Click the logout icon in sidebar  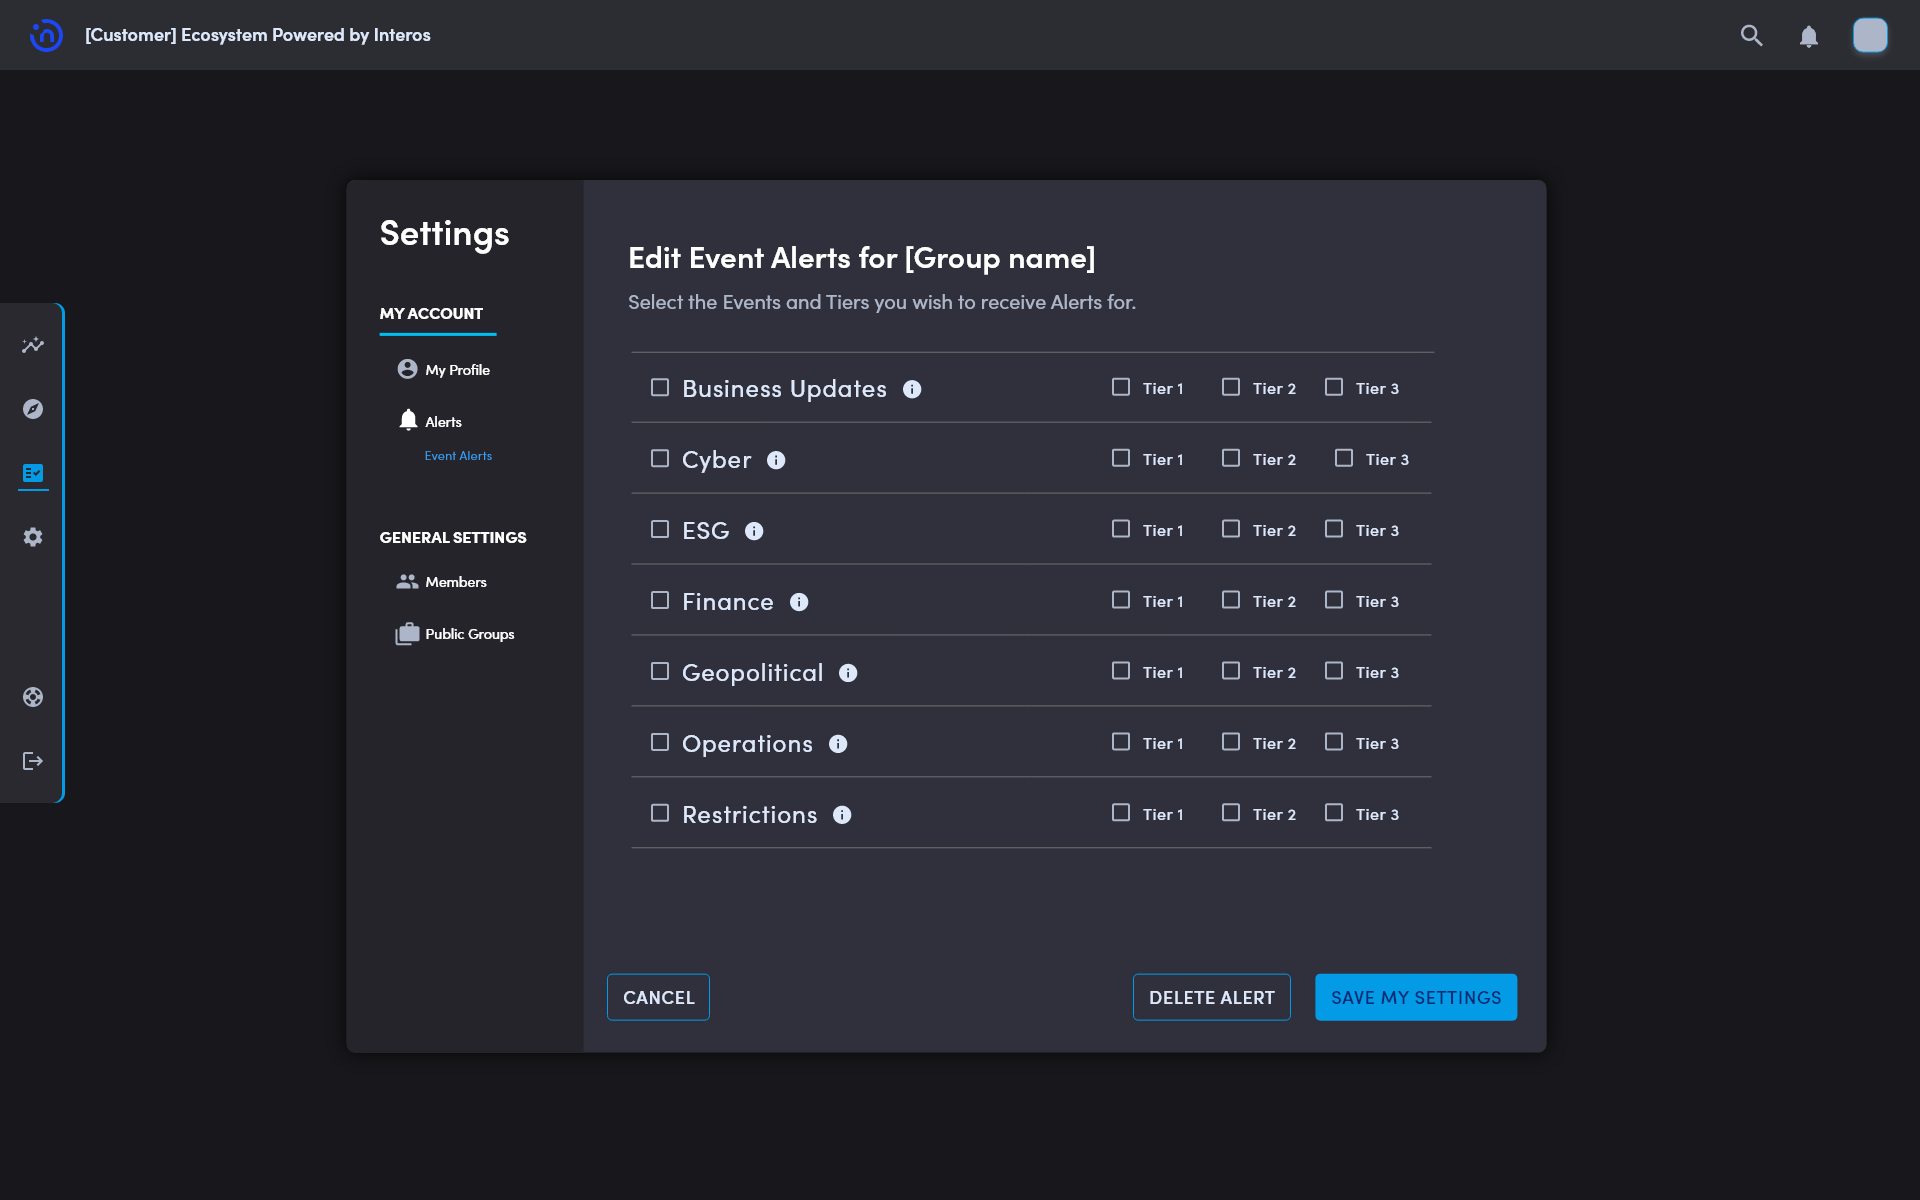33,761
